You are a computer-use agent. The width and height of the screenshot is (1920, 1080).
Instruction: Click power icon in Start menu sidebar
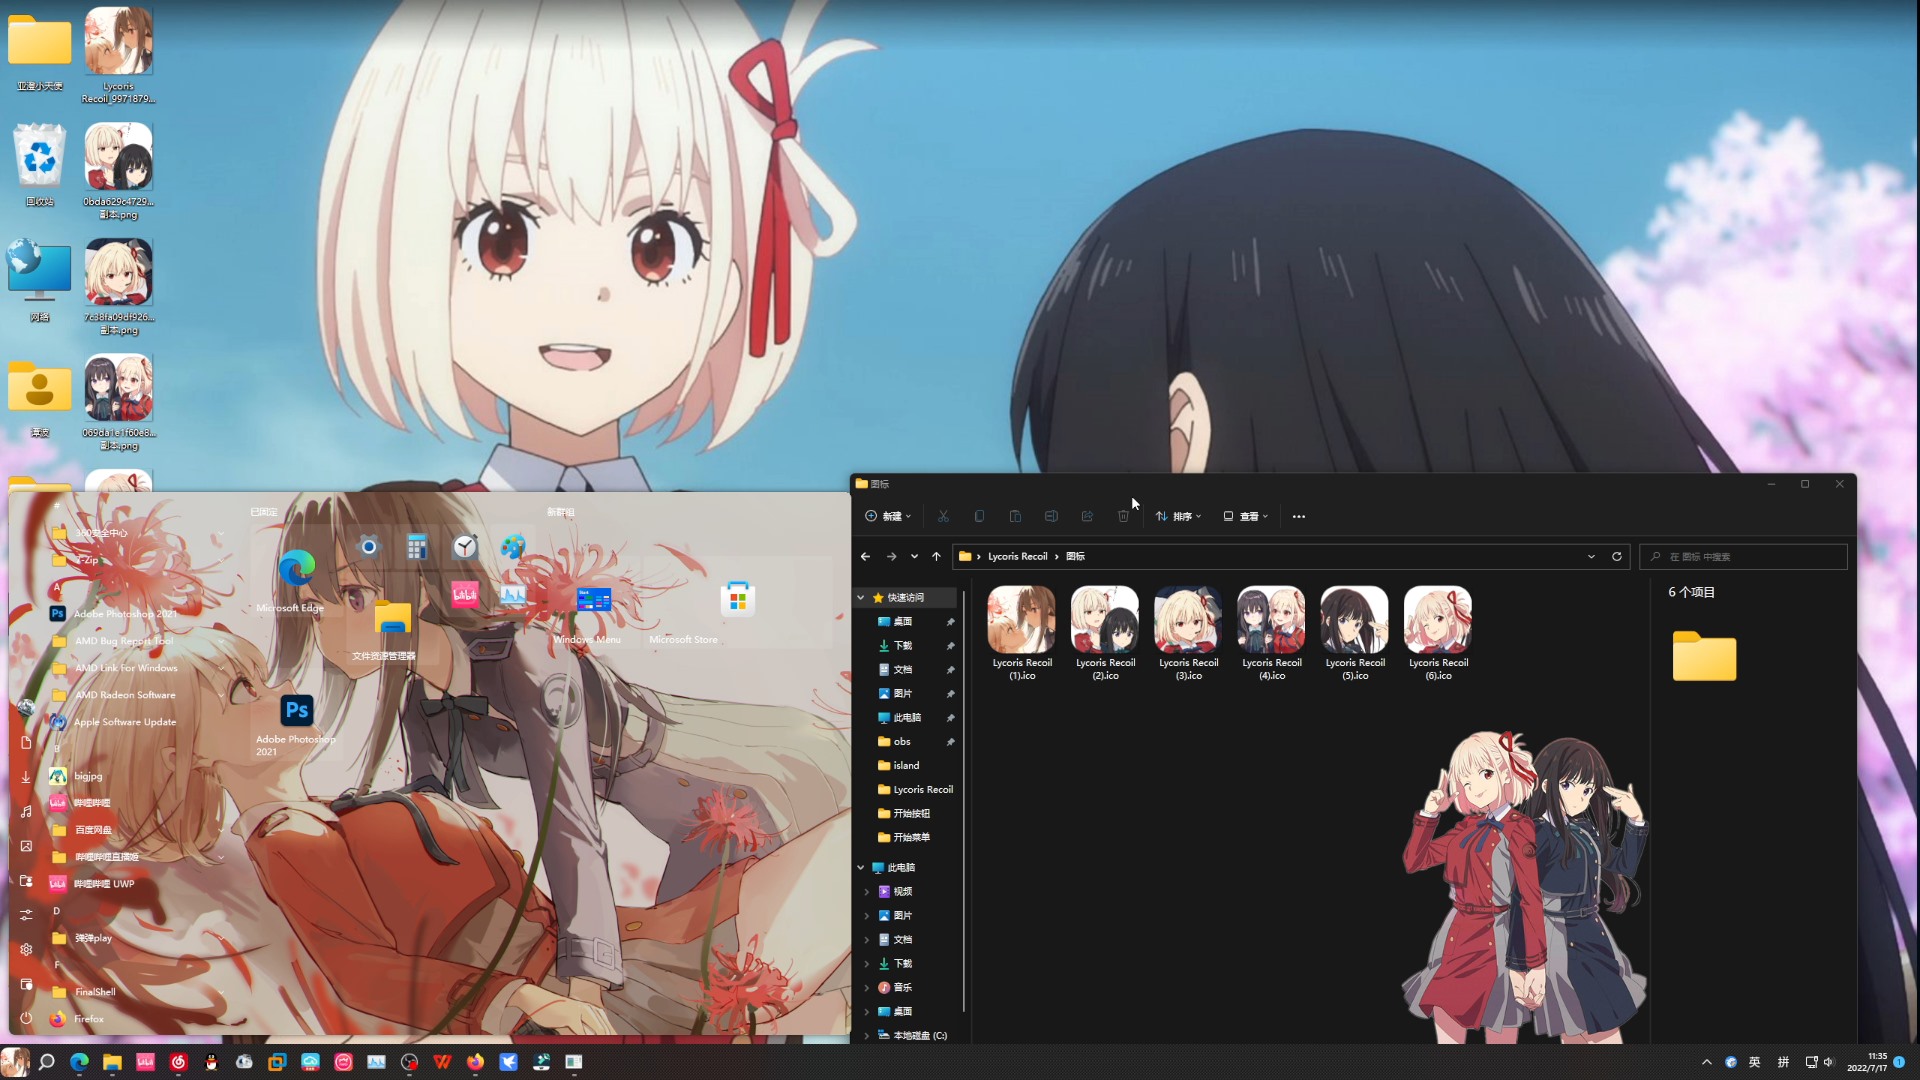point(26,1018)
